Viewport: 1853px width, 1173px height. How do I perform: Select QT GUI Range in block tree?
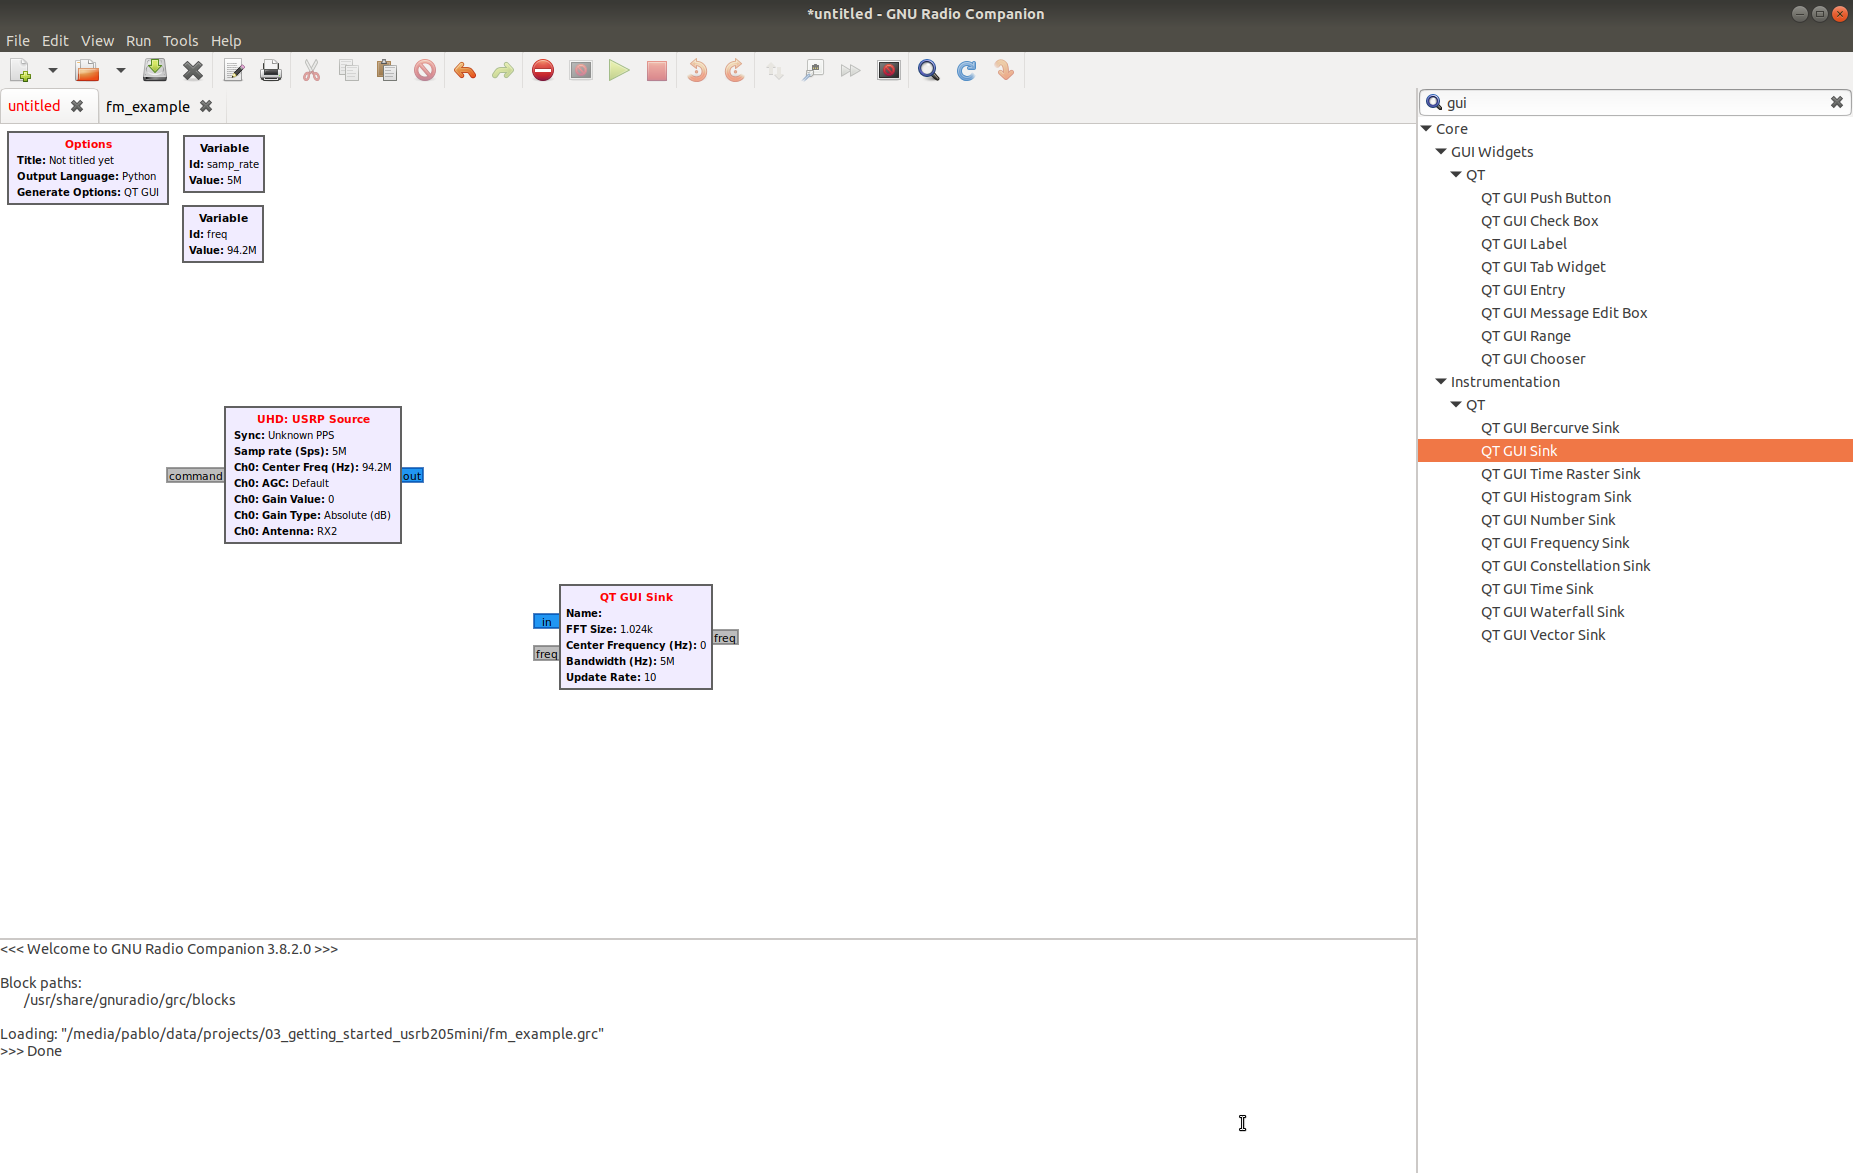[1526, 336]
